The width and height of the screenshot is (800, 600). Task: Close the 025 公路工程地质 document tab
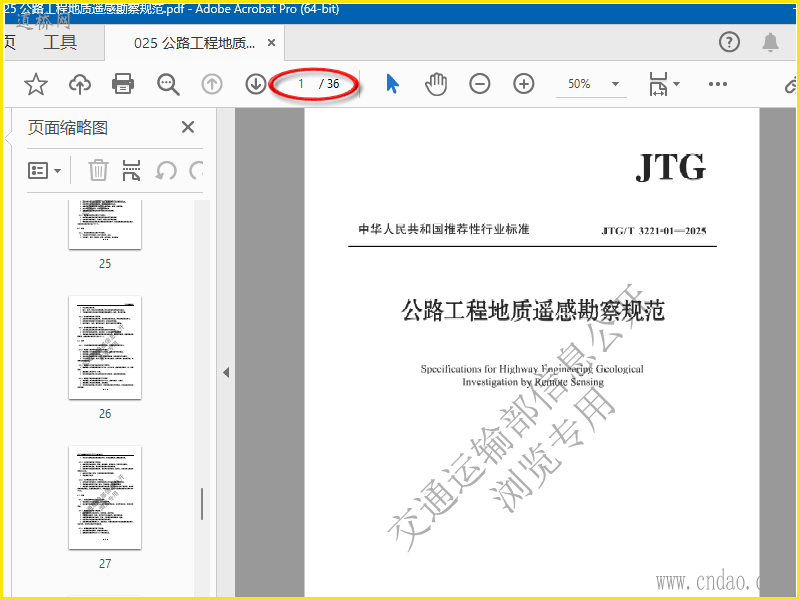[271, 43]
